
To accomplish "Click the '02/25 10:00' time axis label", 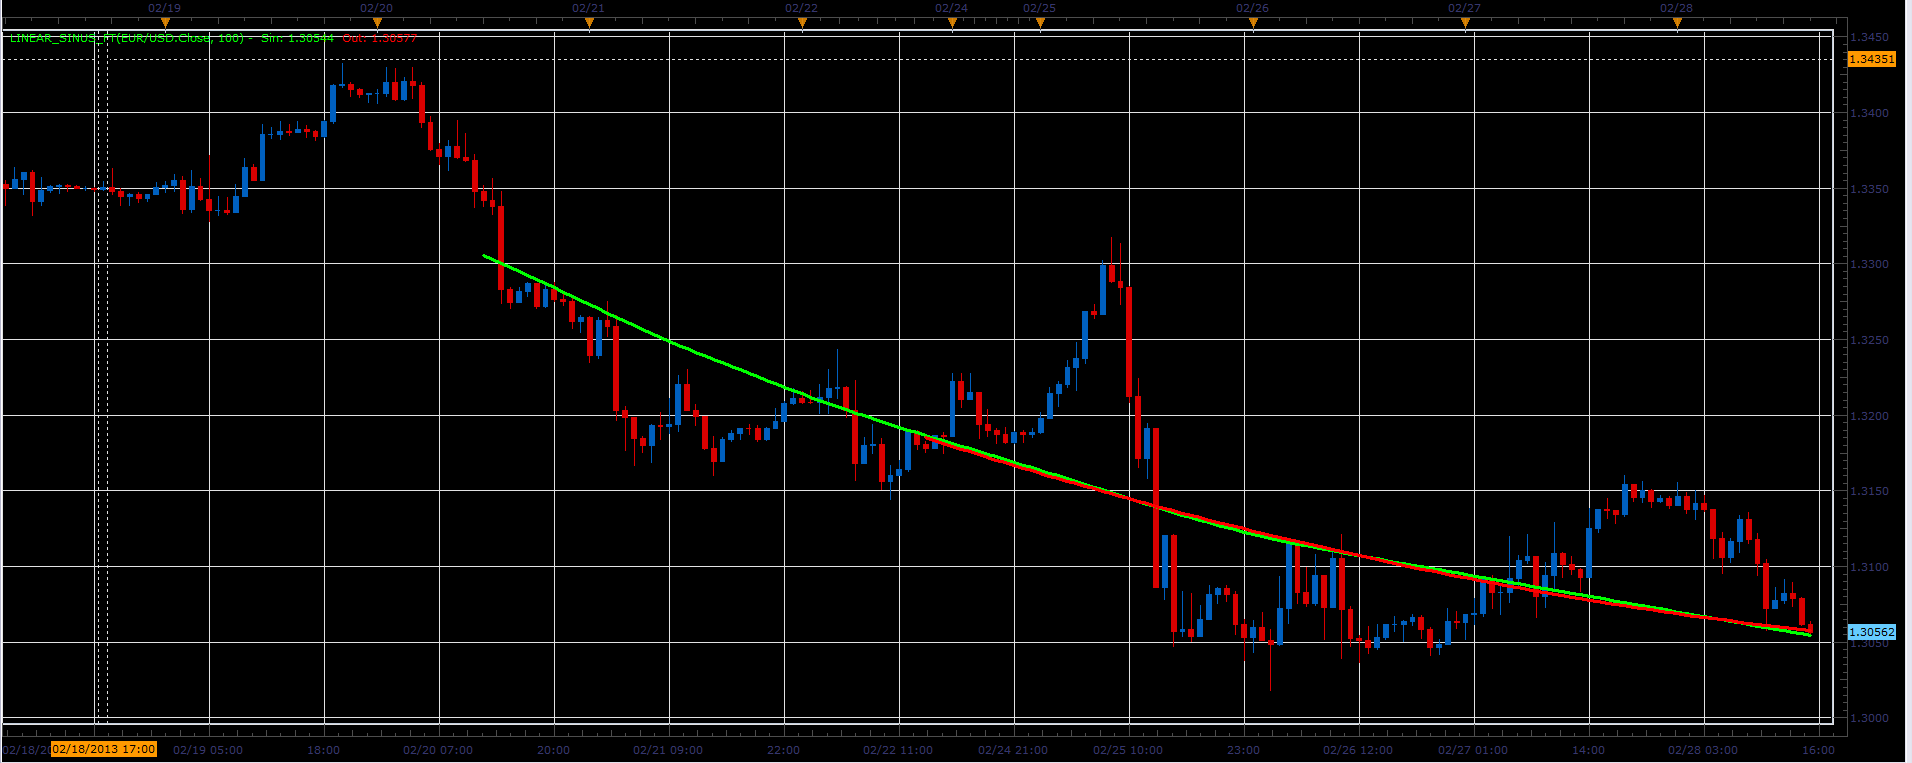I will click(x=1128, y=750).
